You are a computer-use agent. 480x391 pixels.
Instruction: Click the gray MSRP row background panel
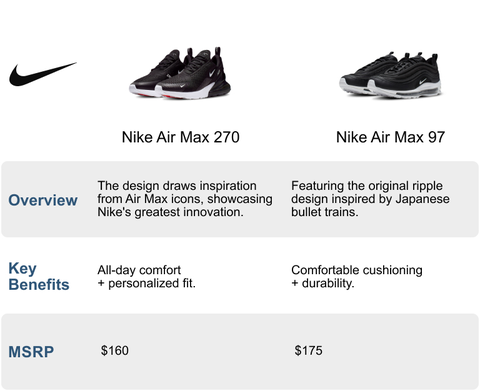point(240,351)
